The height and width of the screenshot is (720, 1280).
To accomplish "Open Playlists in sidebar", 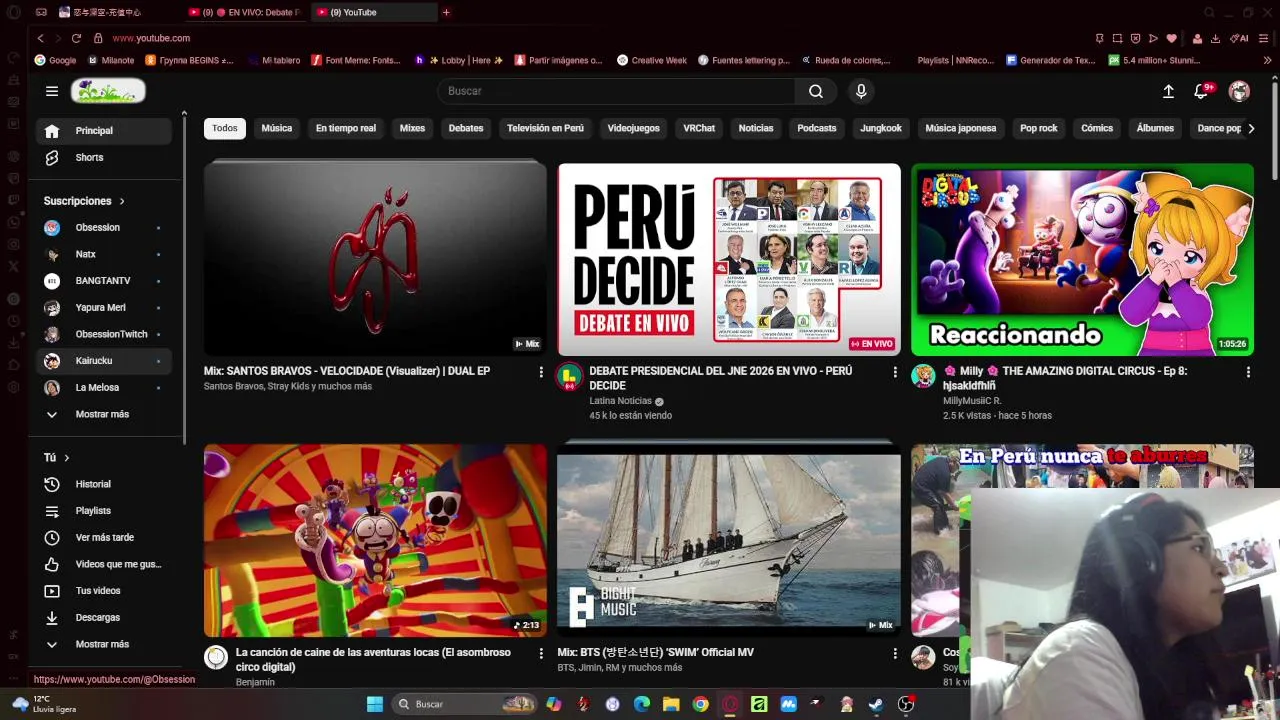I will coord(105,511).
